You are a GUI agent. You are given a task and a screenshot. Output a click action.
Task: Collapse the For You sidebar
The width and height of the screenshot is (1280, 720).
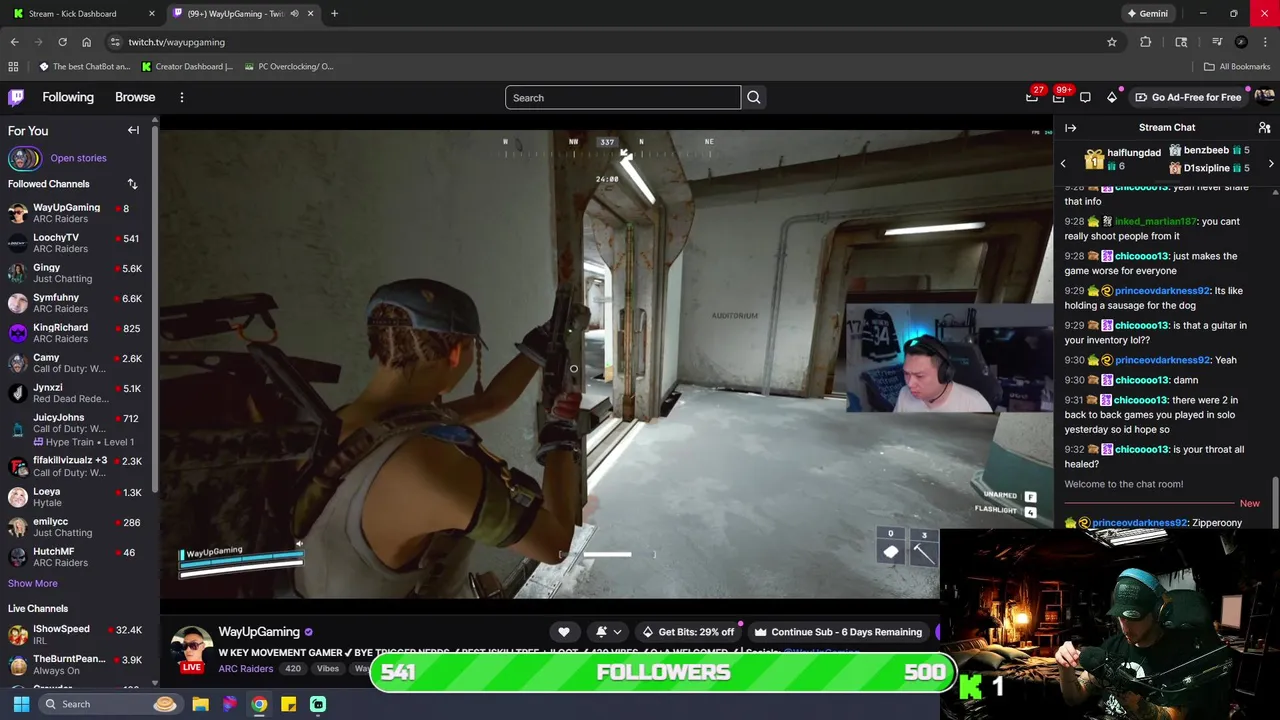133,131
